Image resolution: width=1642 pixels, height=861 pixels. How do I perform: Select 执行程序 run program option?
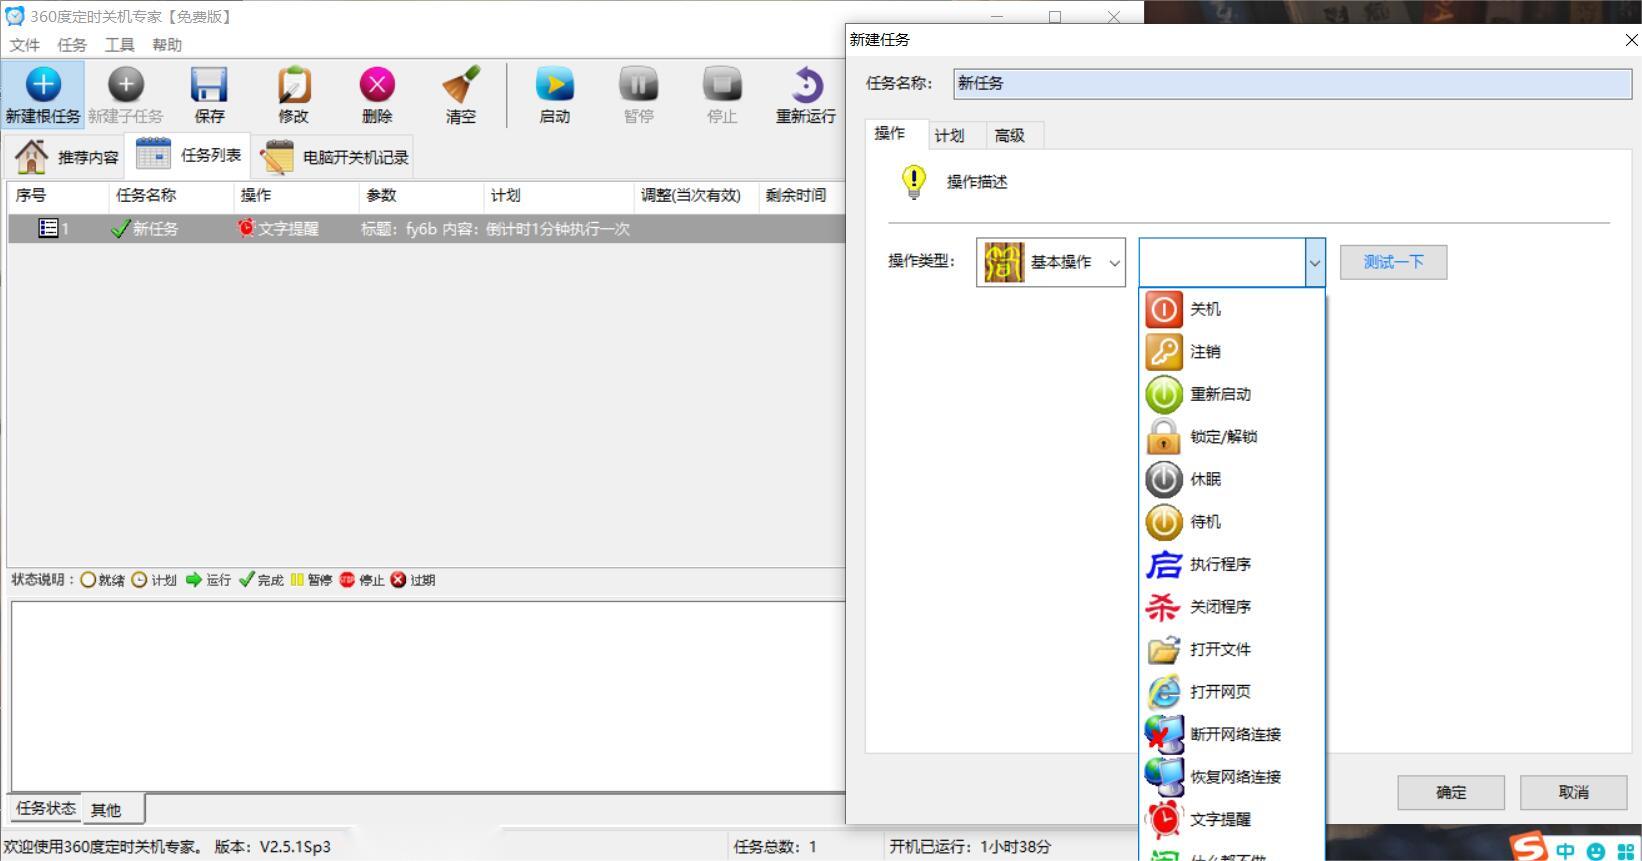point(1232,564)
